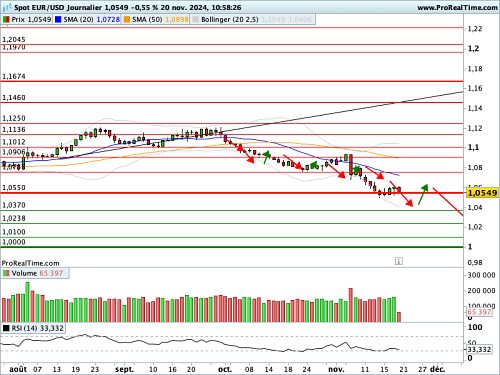Select the 1,0906 level label

(x=14, y=152)
